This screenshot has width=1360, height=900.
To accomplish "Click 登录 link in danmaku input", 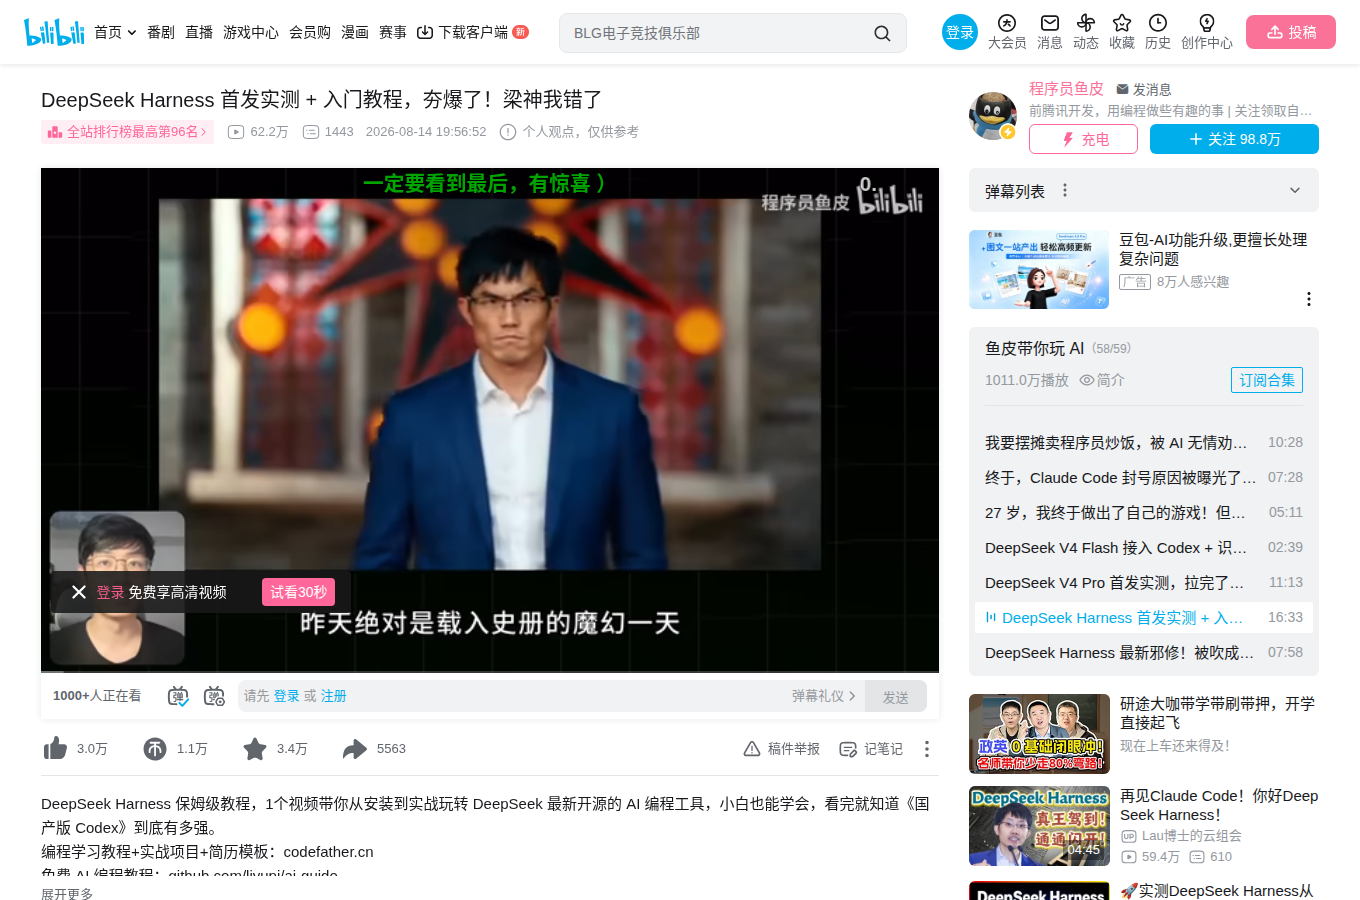I will tap(287, 696).
